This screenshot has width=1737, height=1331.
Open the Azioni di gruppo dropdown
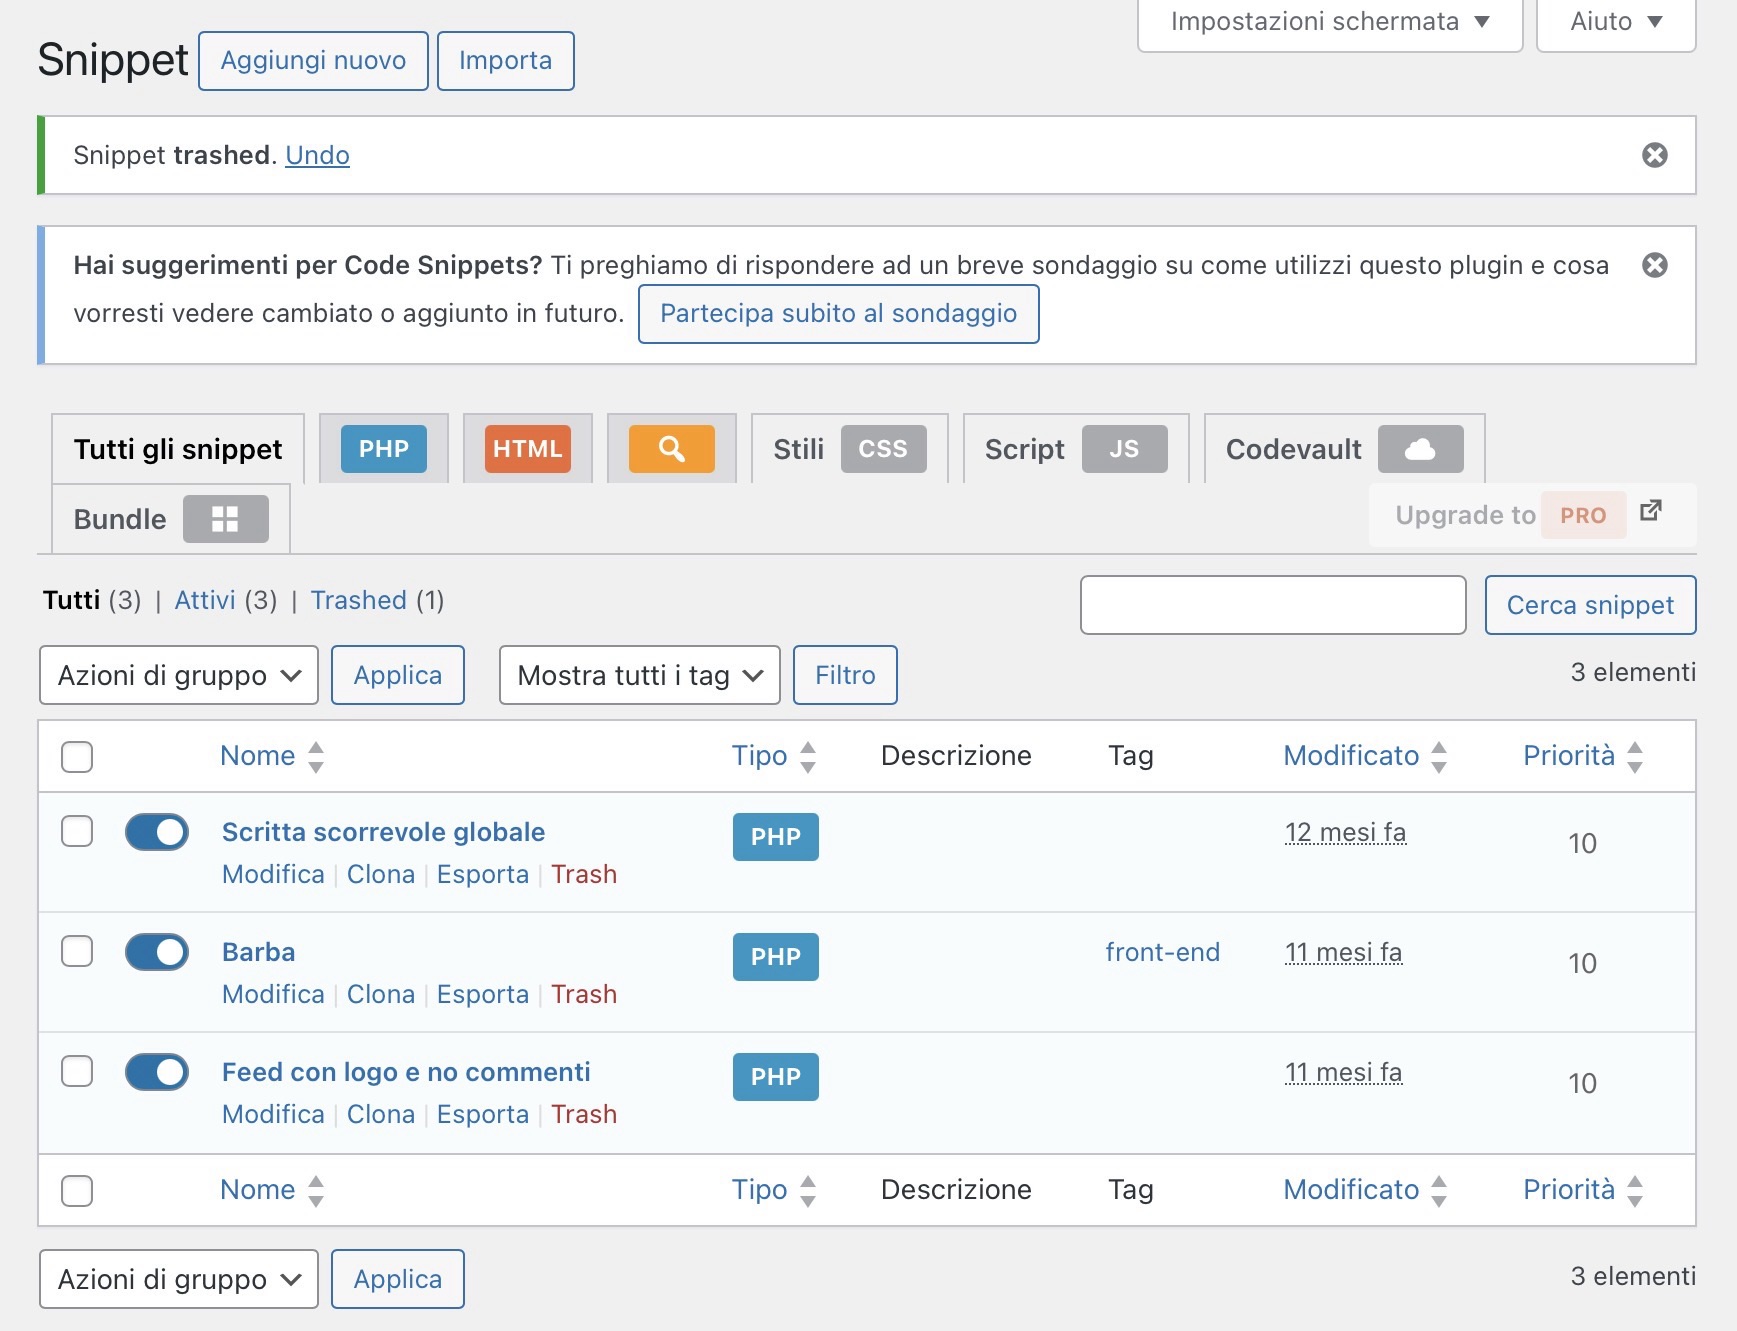coord(177,675)
